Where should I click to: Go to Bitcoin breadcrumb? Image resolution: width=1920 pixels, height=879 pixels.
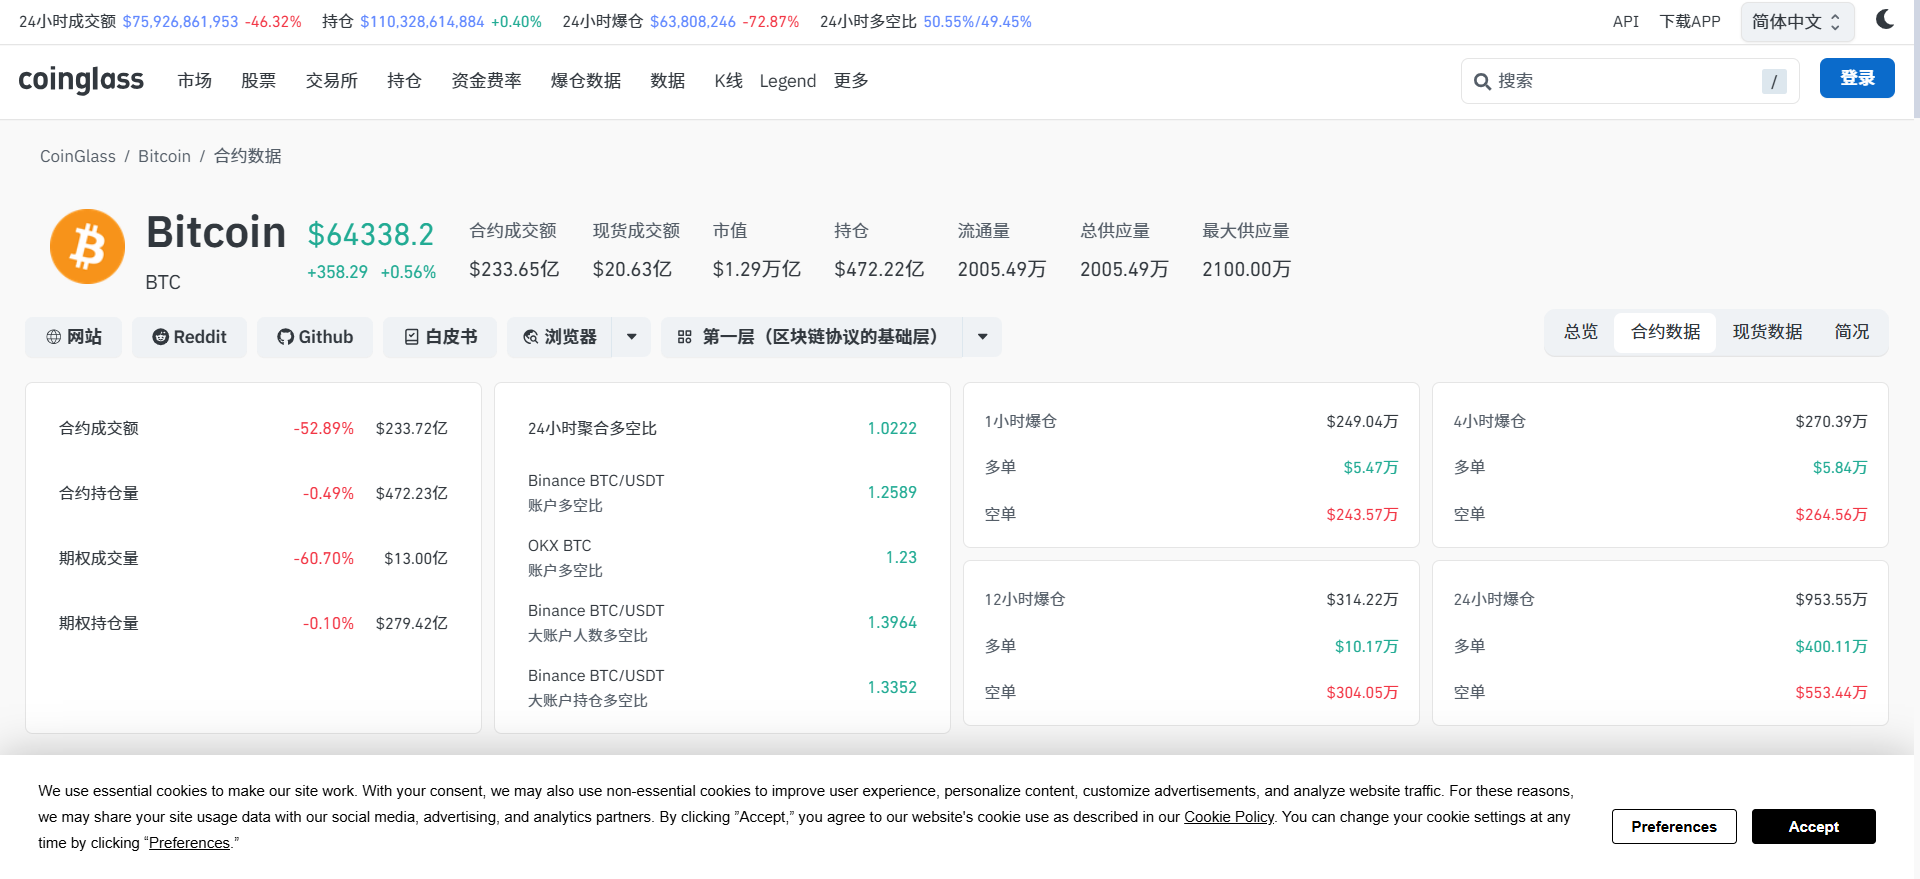[x=164, y=156]
